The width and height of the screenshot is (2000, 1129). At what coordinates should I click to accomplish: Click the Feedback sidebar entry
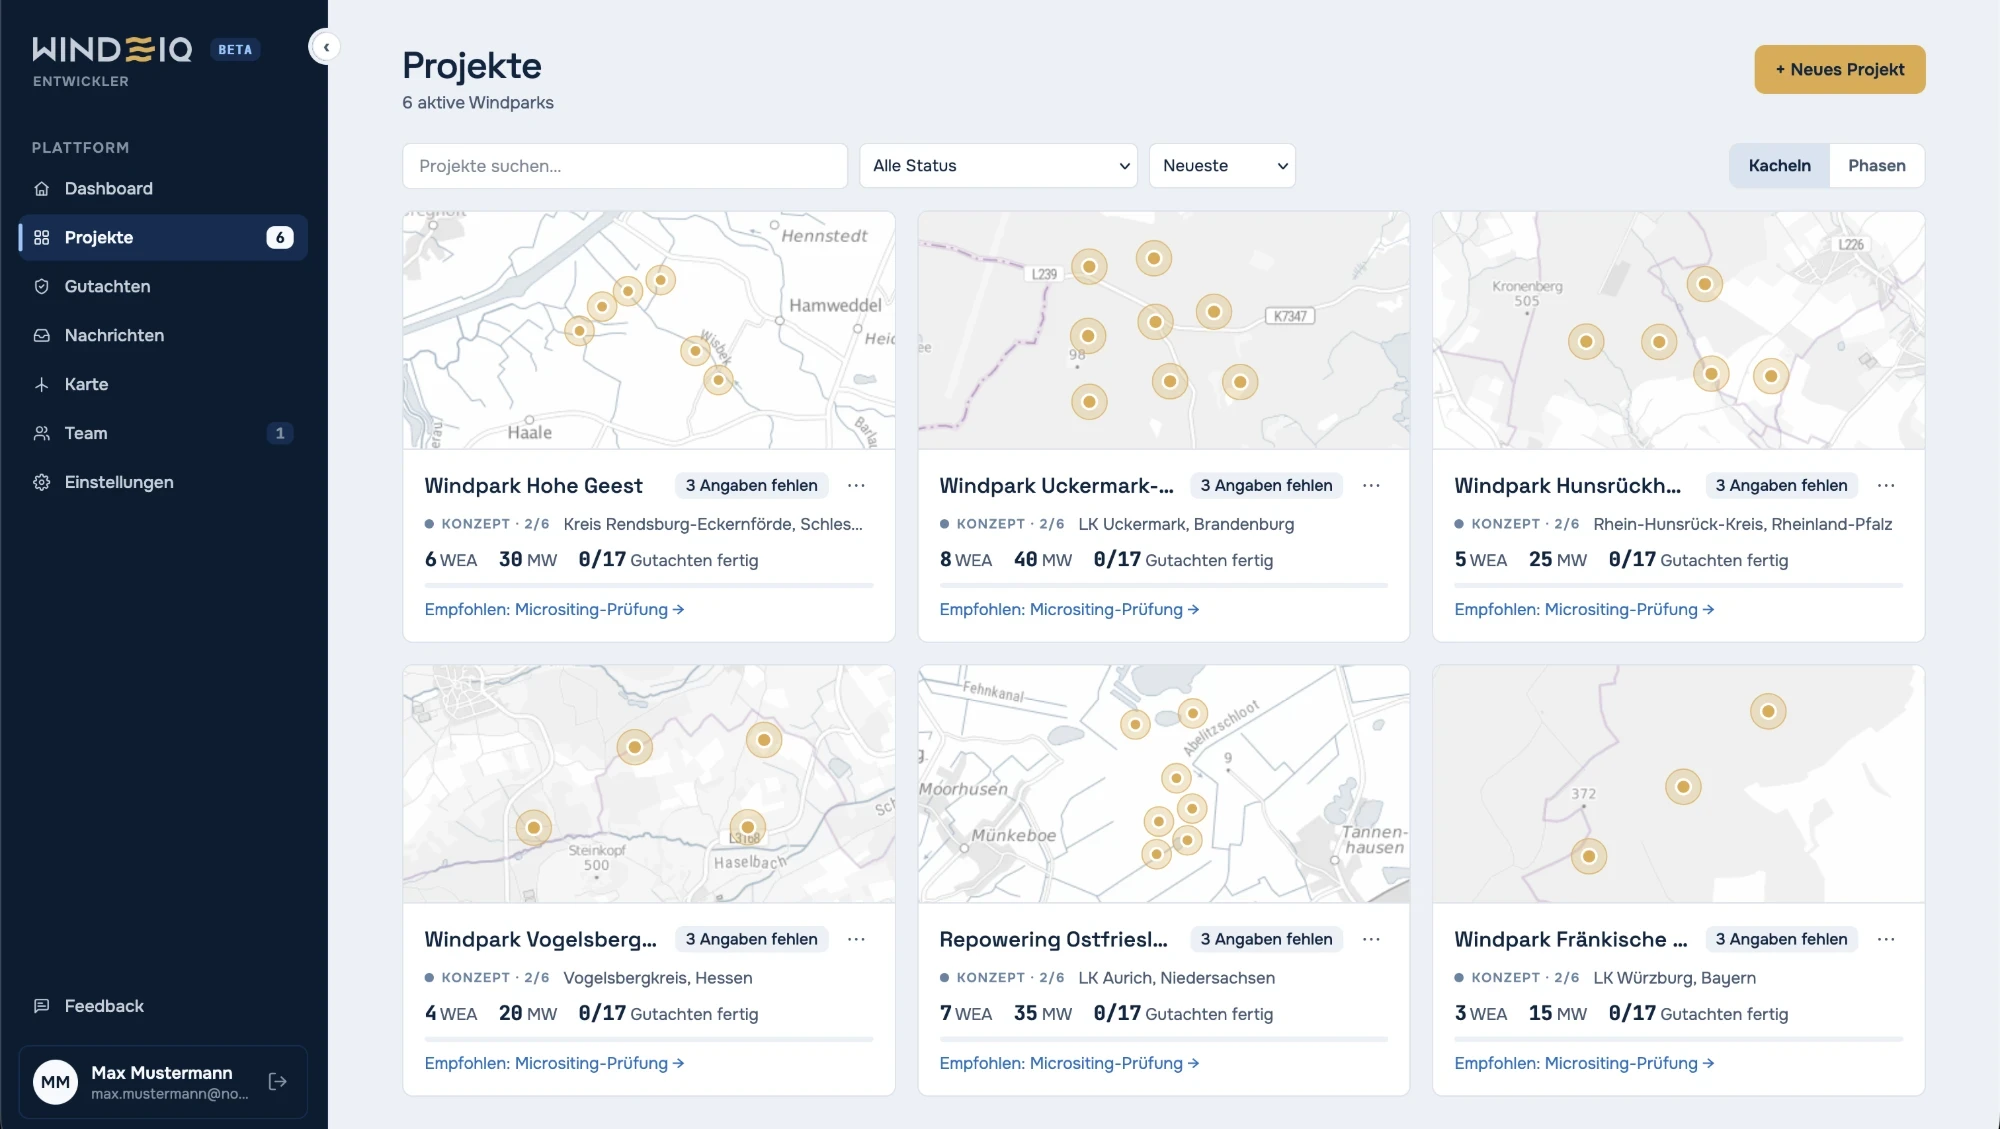163,1006
